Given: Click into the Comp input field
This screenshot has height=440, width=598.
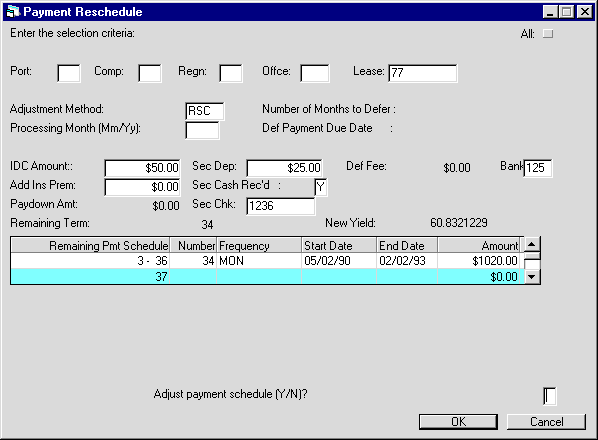Looking at the screenshot, I should (150, 73).
